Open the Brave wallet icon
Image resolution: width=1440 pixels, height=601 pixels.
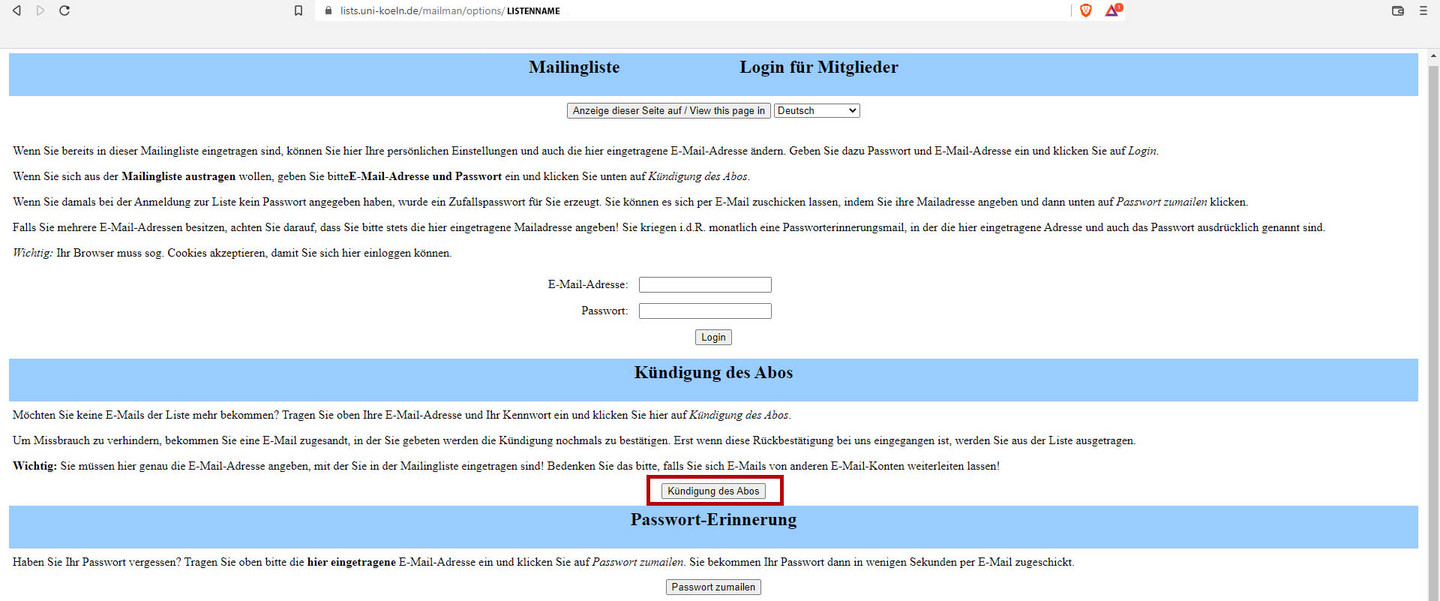click(1398, 10)
